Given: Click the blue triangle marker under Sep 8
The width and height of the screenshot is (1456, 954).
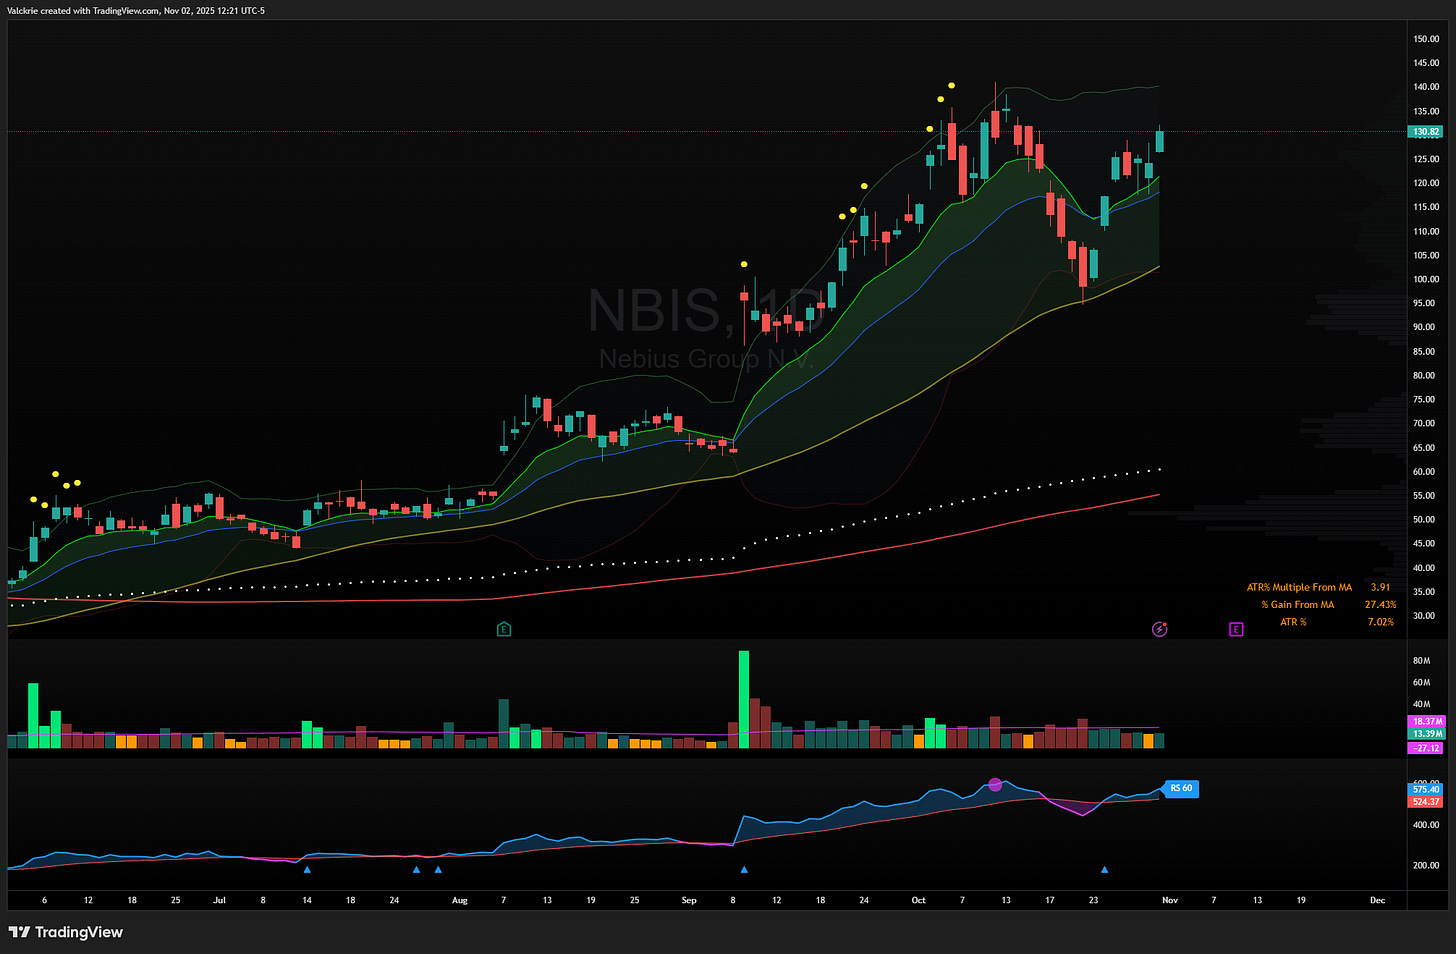Looking at the screenshot, I should [x=743, y=870].
